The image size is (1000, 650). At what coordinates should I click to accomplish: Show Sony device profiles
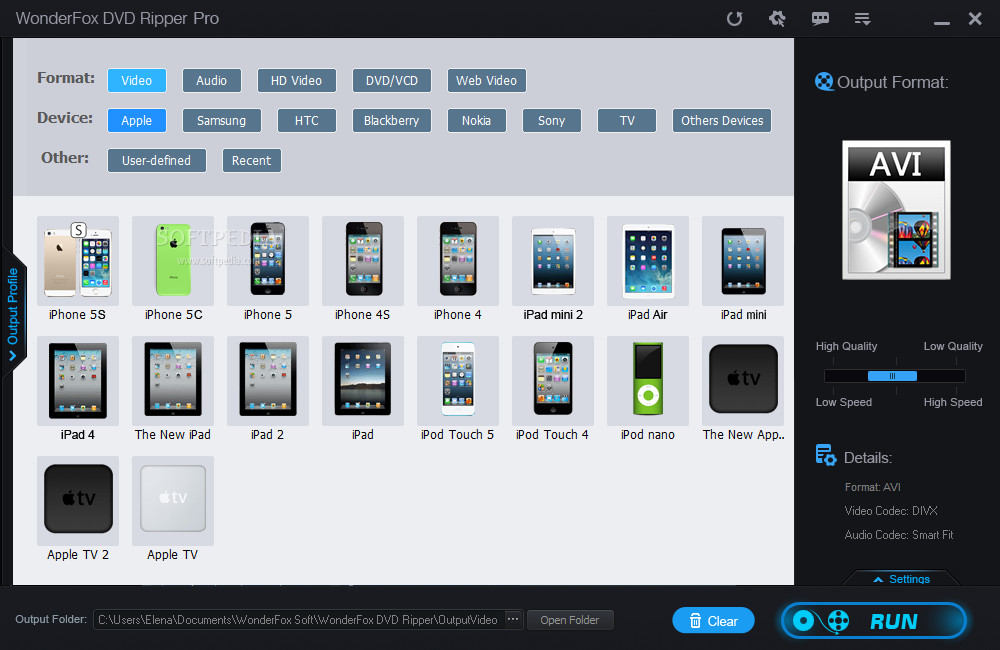point(552,121)
